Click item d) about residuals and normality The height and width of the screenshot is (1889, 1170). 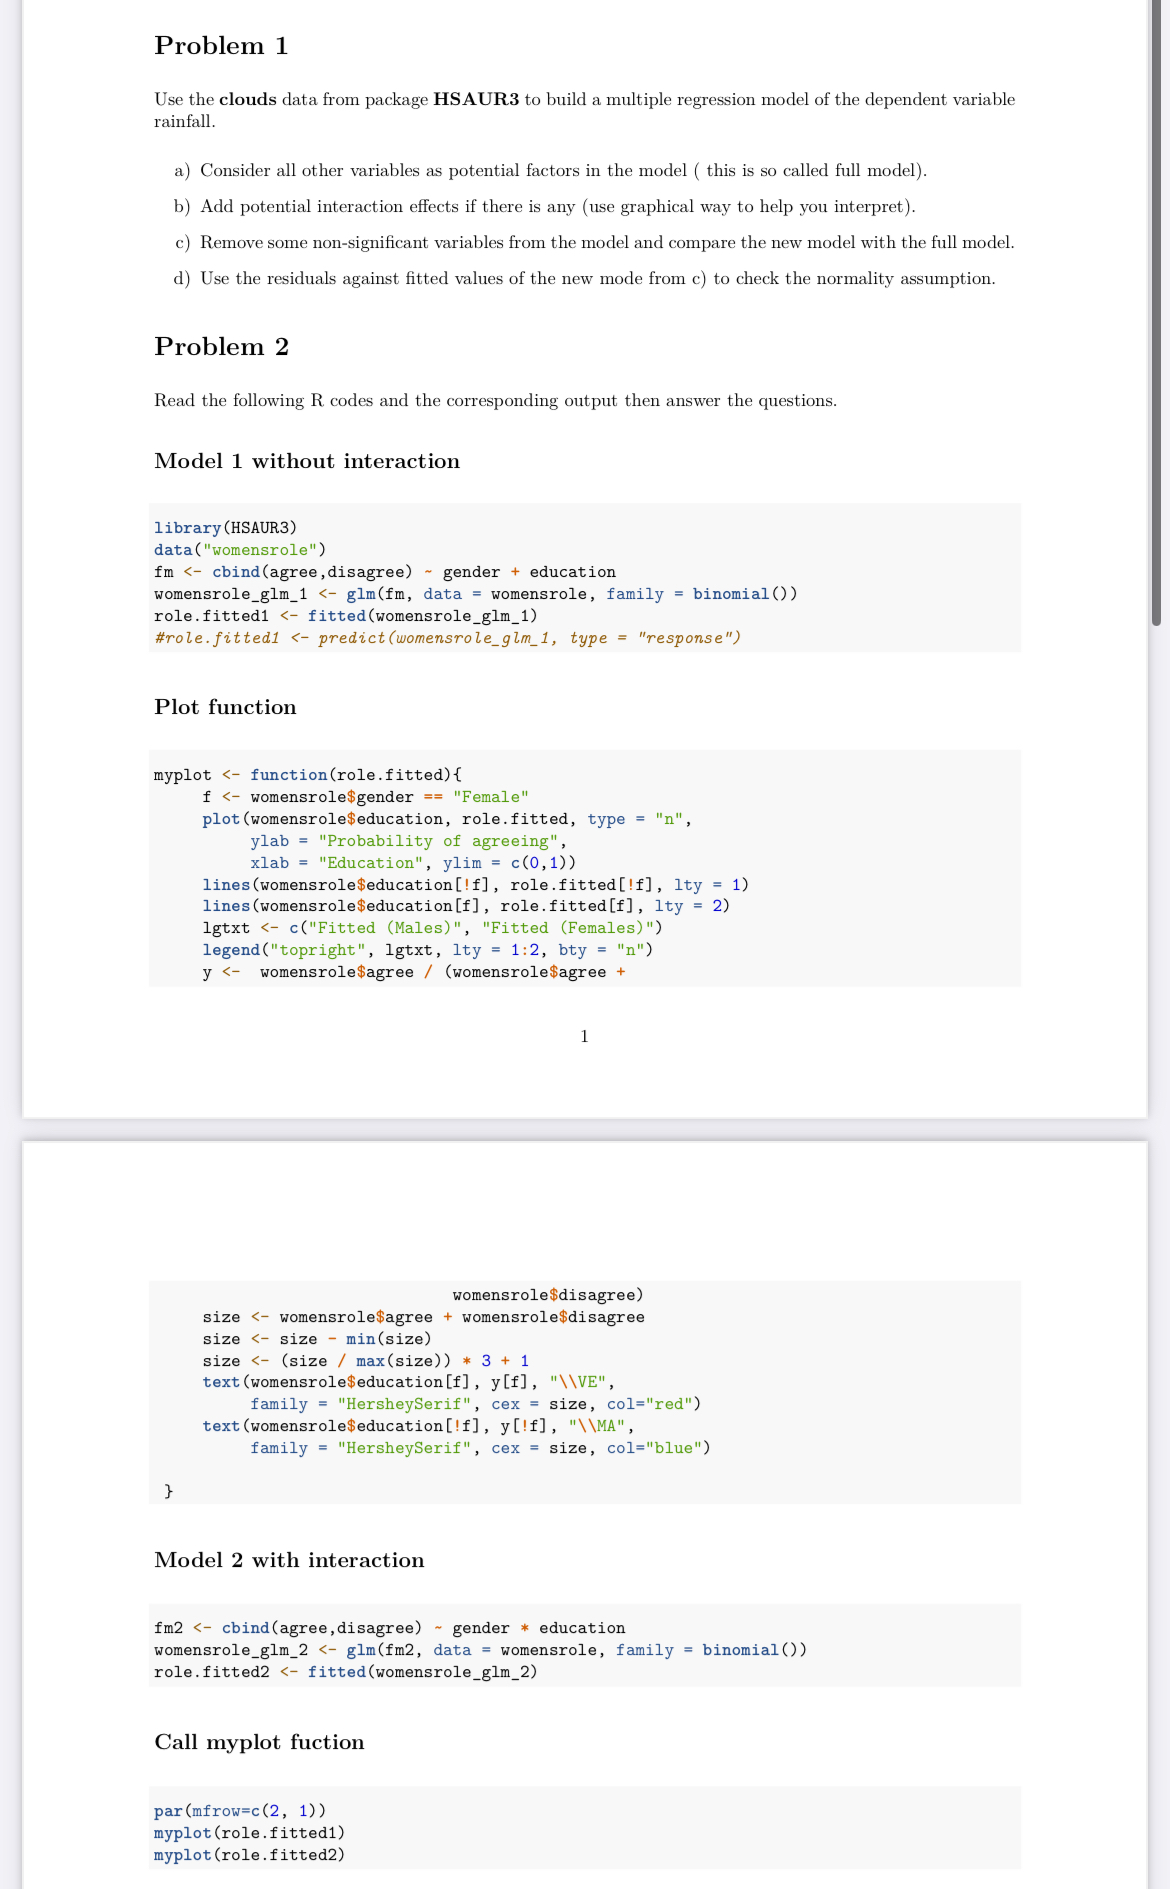pyautogui.click(x=585, y=278)
